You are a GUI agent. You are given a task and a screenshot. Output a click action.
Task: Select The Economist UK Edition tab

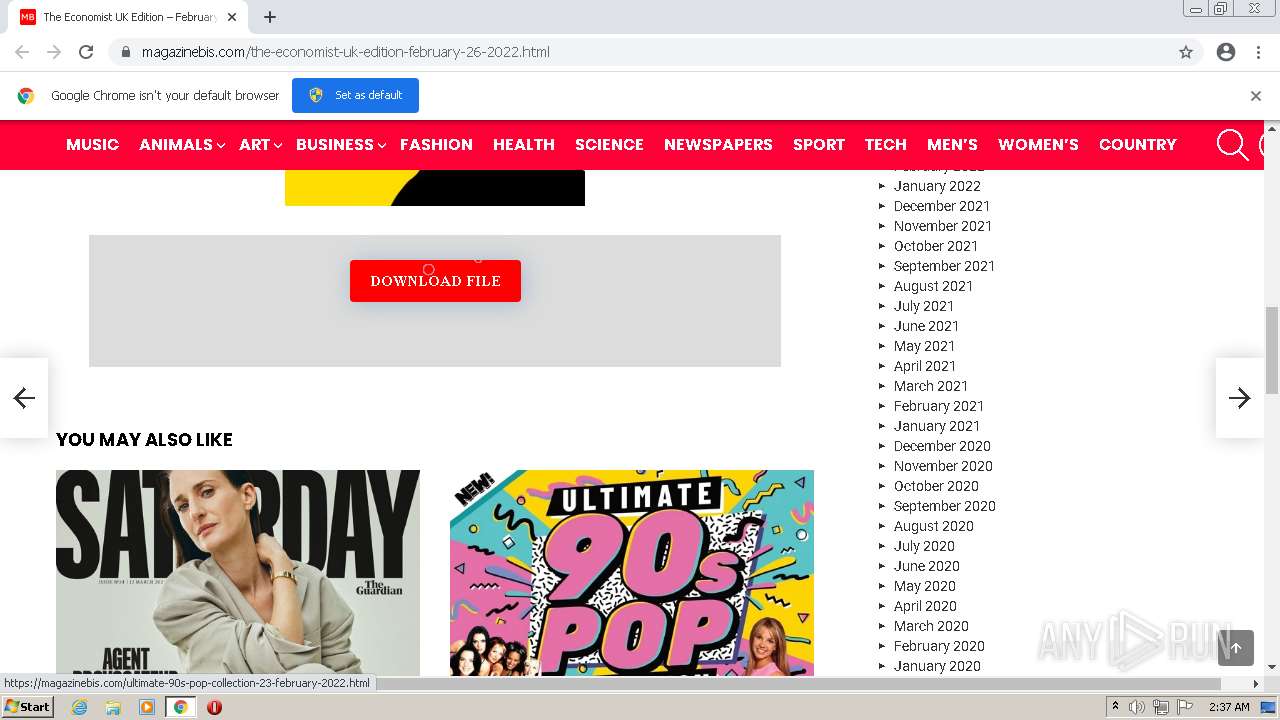[128, 17]
